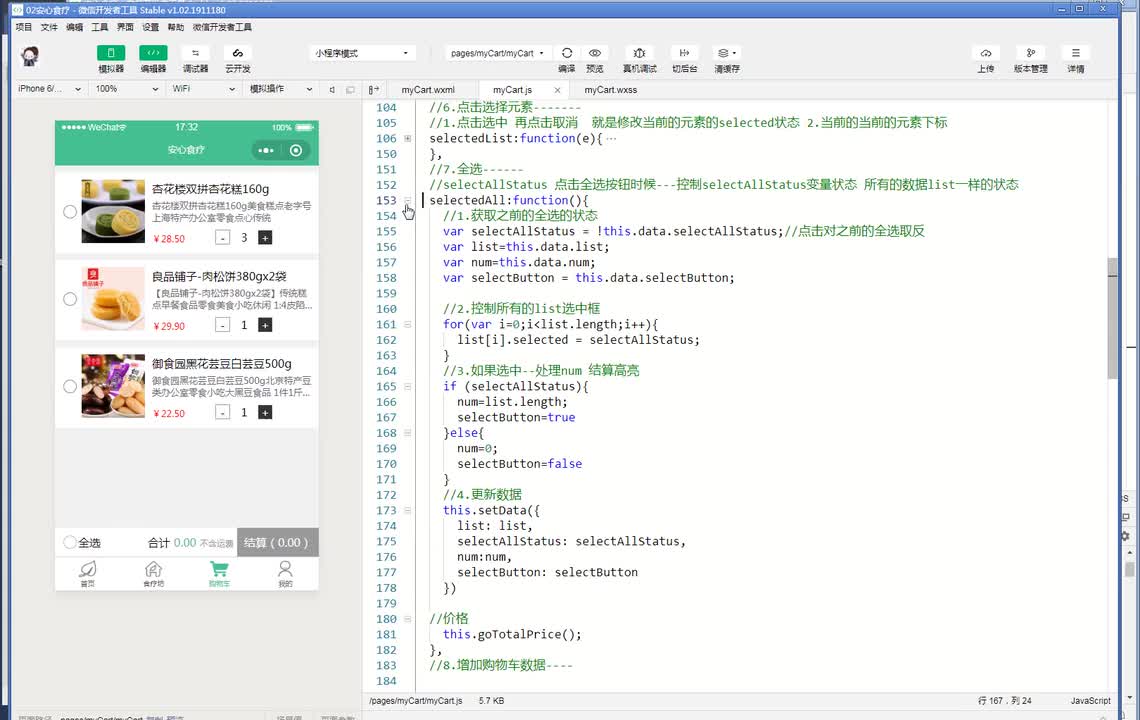The height and width of the screenshot is (720, 1140).
Task: Open the 小程序模式 mode dropdown
Action: pyautogui.click(x=362, y=53)
